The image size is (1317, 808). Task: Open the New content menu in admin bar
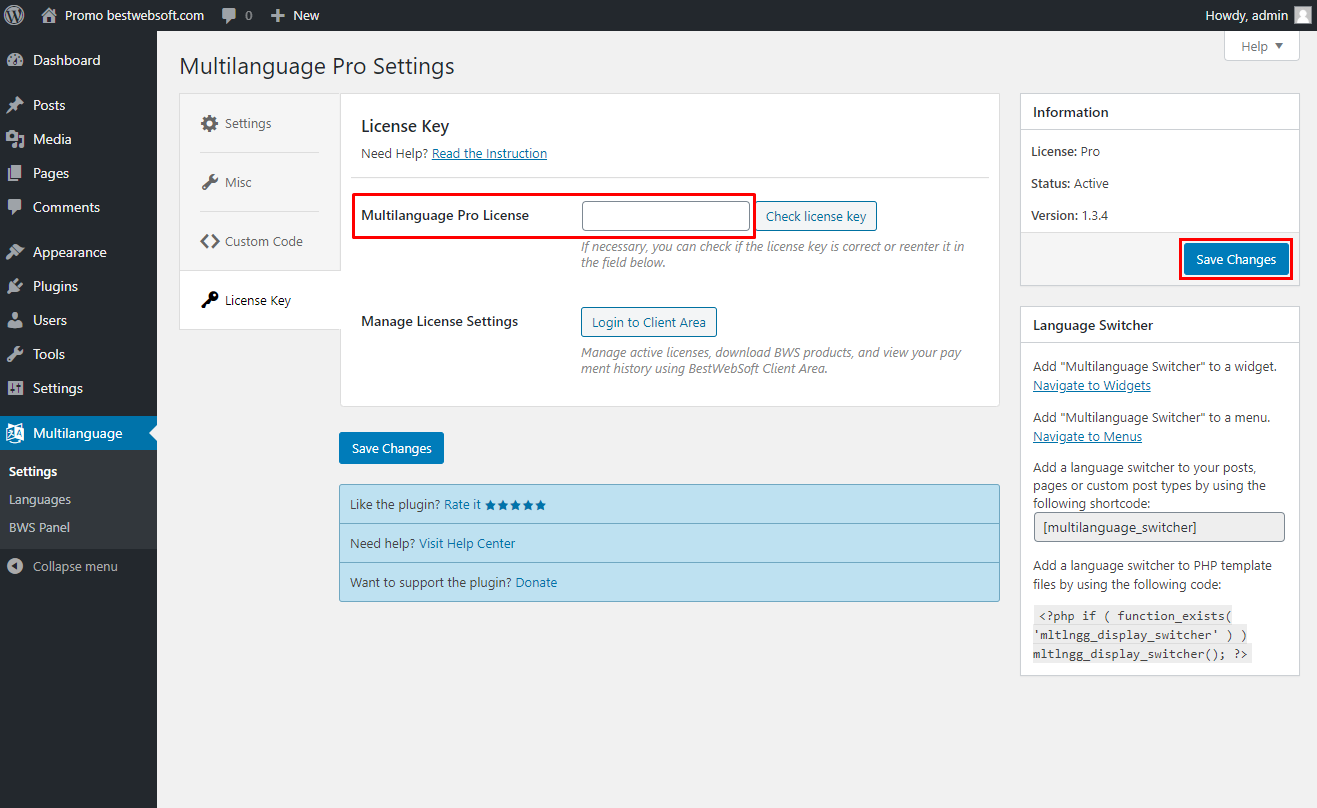pos(295,15)
